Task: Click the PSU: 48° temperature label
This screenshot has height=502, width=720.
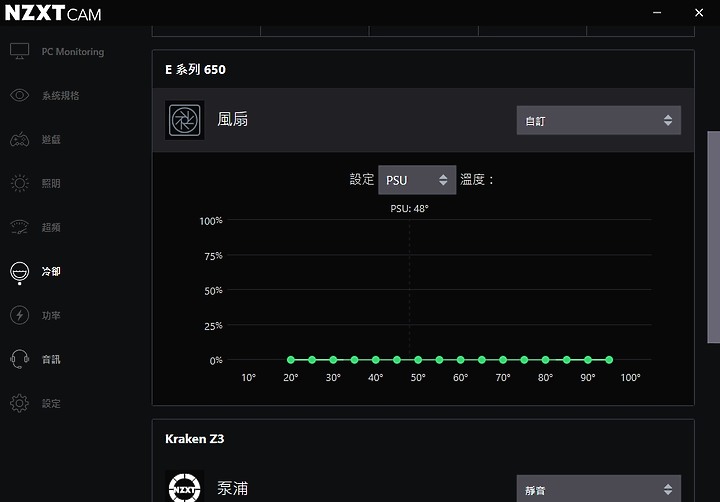Action: tap(409, 209)
